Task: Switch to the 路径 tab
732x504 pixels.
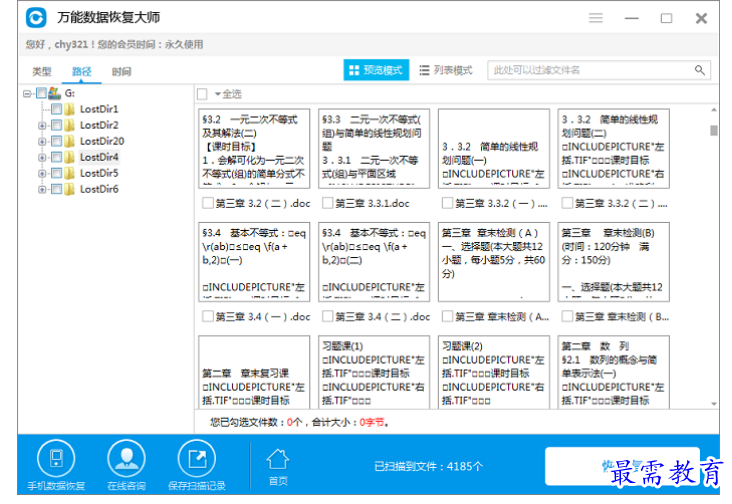Action: tap(82, 71)
